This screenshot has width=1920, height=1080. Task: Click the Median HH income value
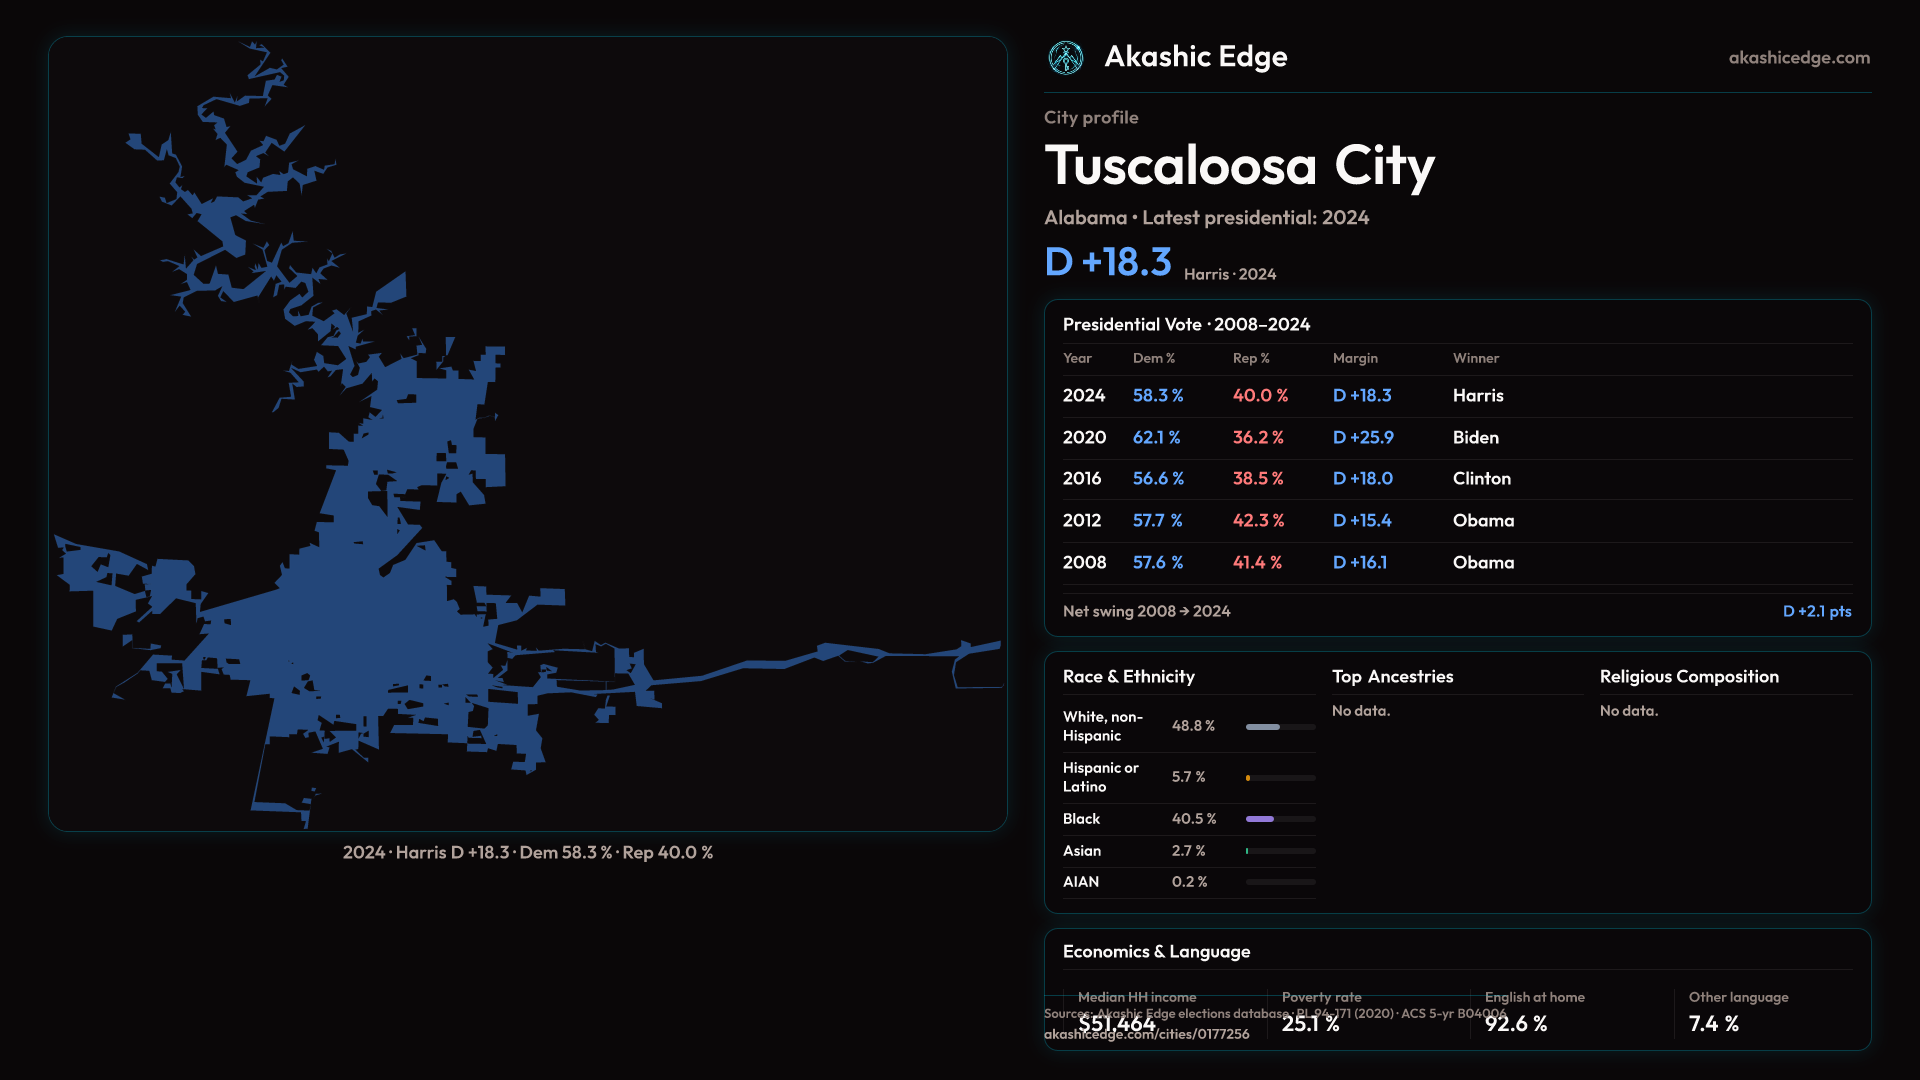tap(1117, 1024)
